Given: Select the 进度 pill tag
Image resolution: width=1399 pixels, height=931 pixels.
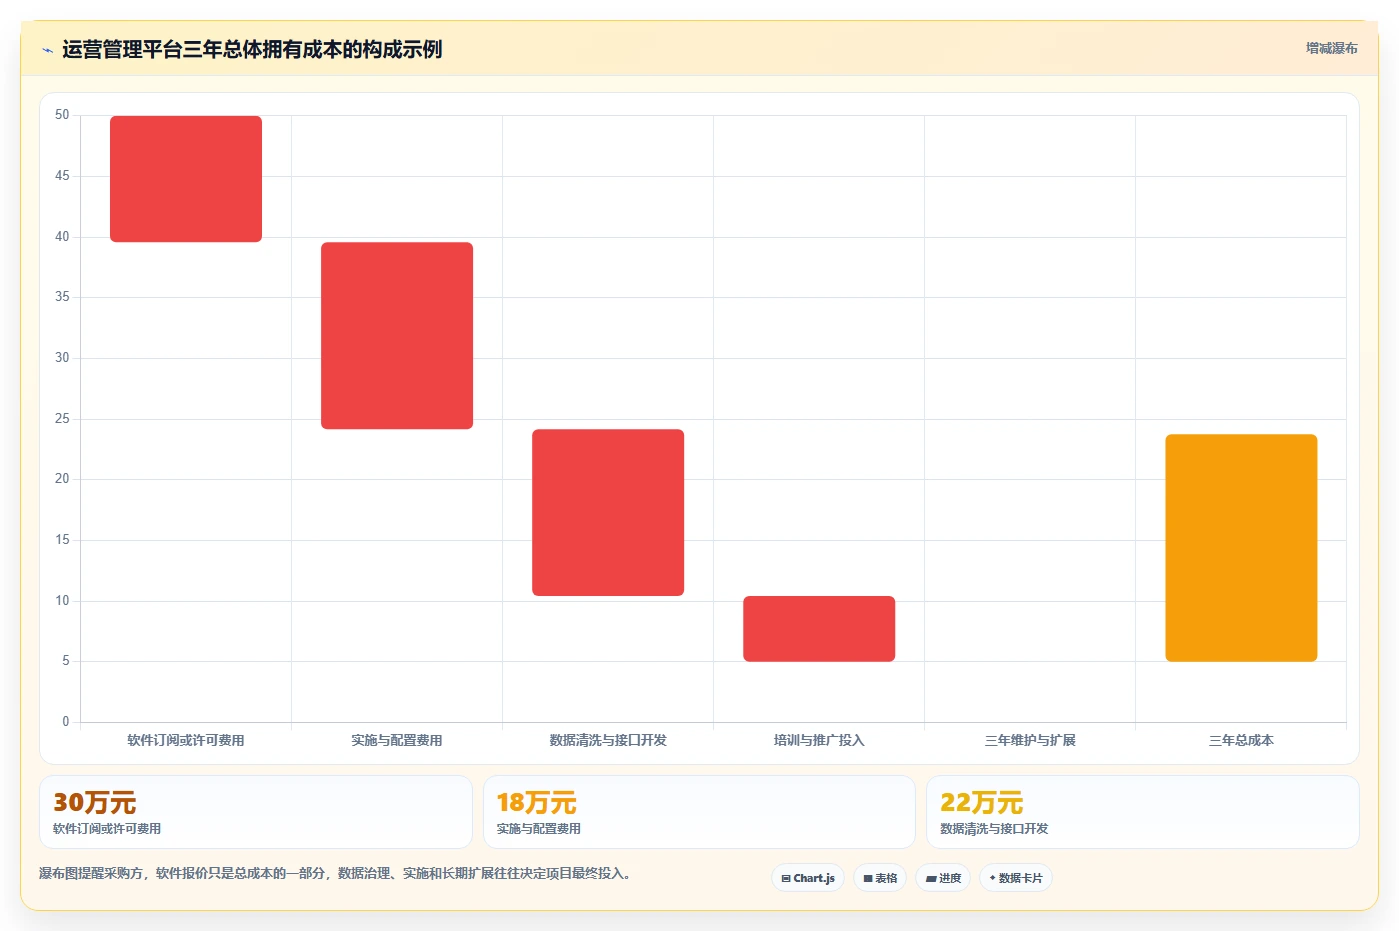Looking at the screenshot, I should click(x=943, y=878).
